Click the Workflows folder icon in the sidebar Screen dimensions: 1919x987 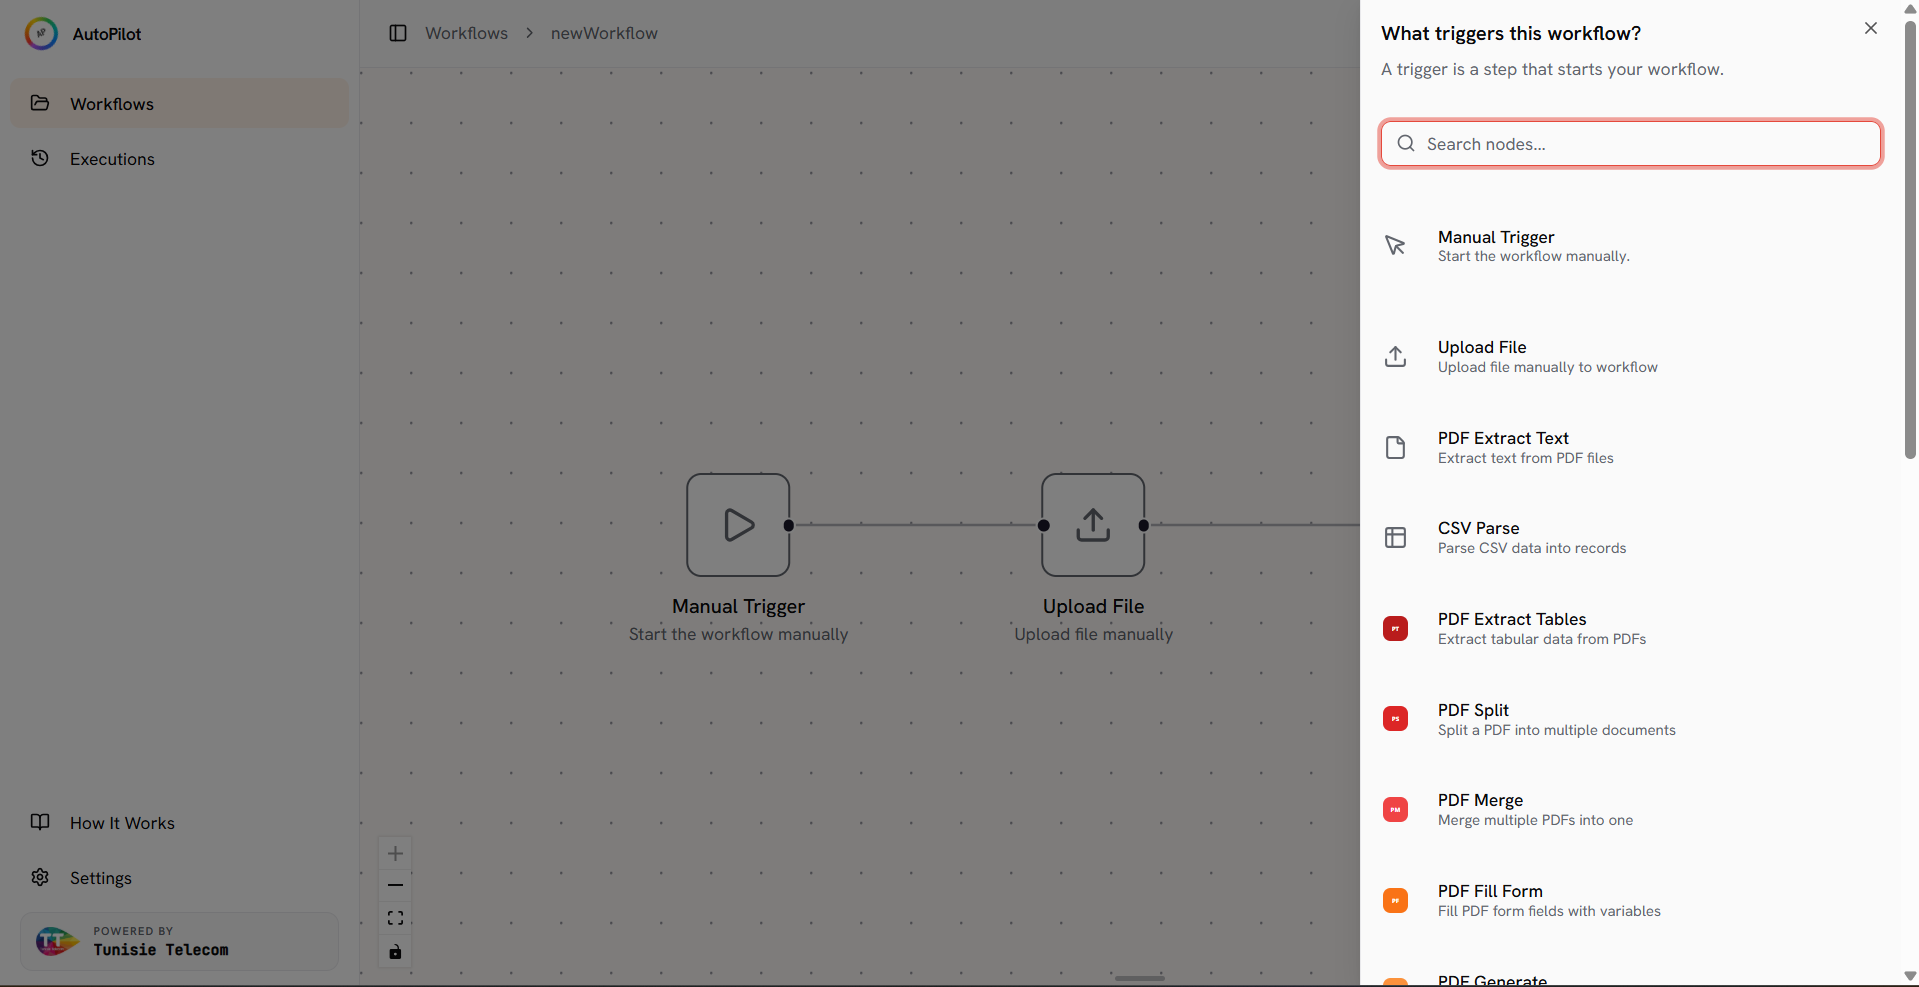40,103
